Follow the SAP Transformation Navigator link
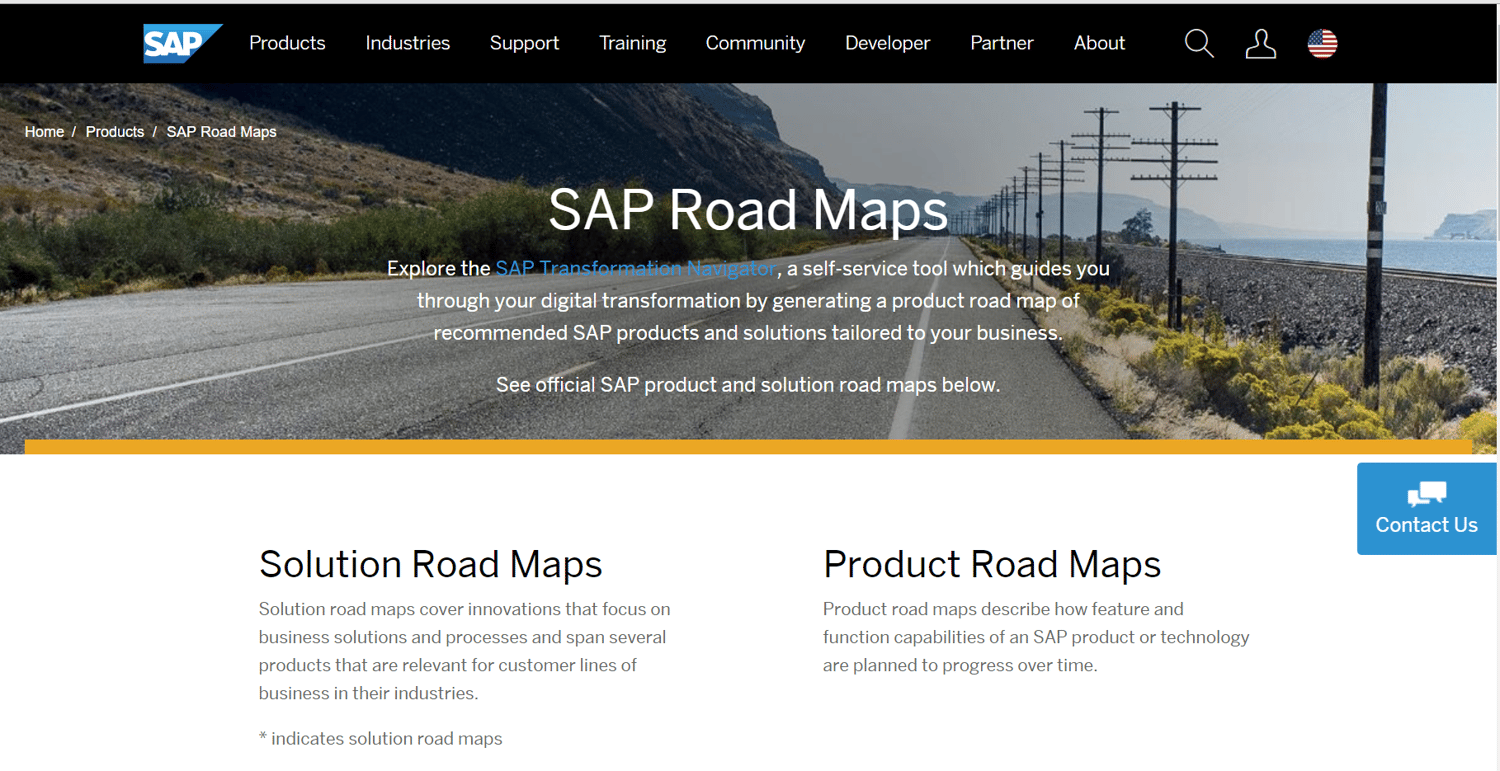Viewport: 1500px width, 771px height. pyautogui.click(x=636, y=268)
